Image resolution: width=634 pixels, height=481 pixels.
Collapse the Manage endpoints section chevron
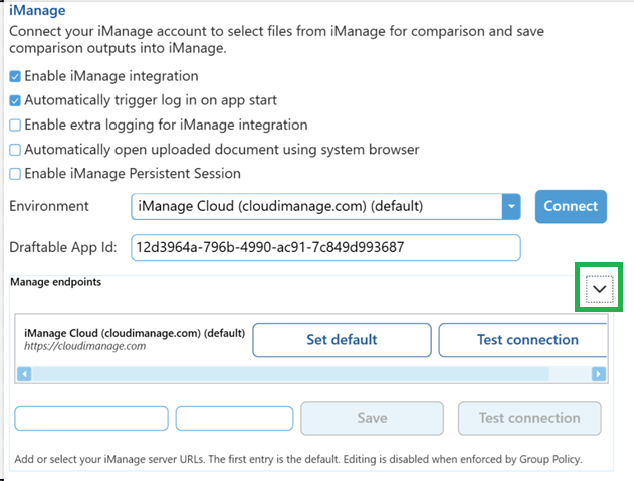coord(599,289)
